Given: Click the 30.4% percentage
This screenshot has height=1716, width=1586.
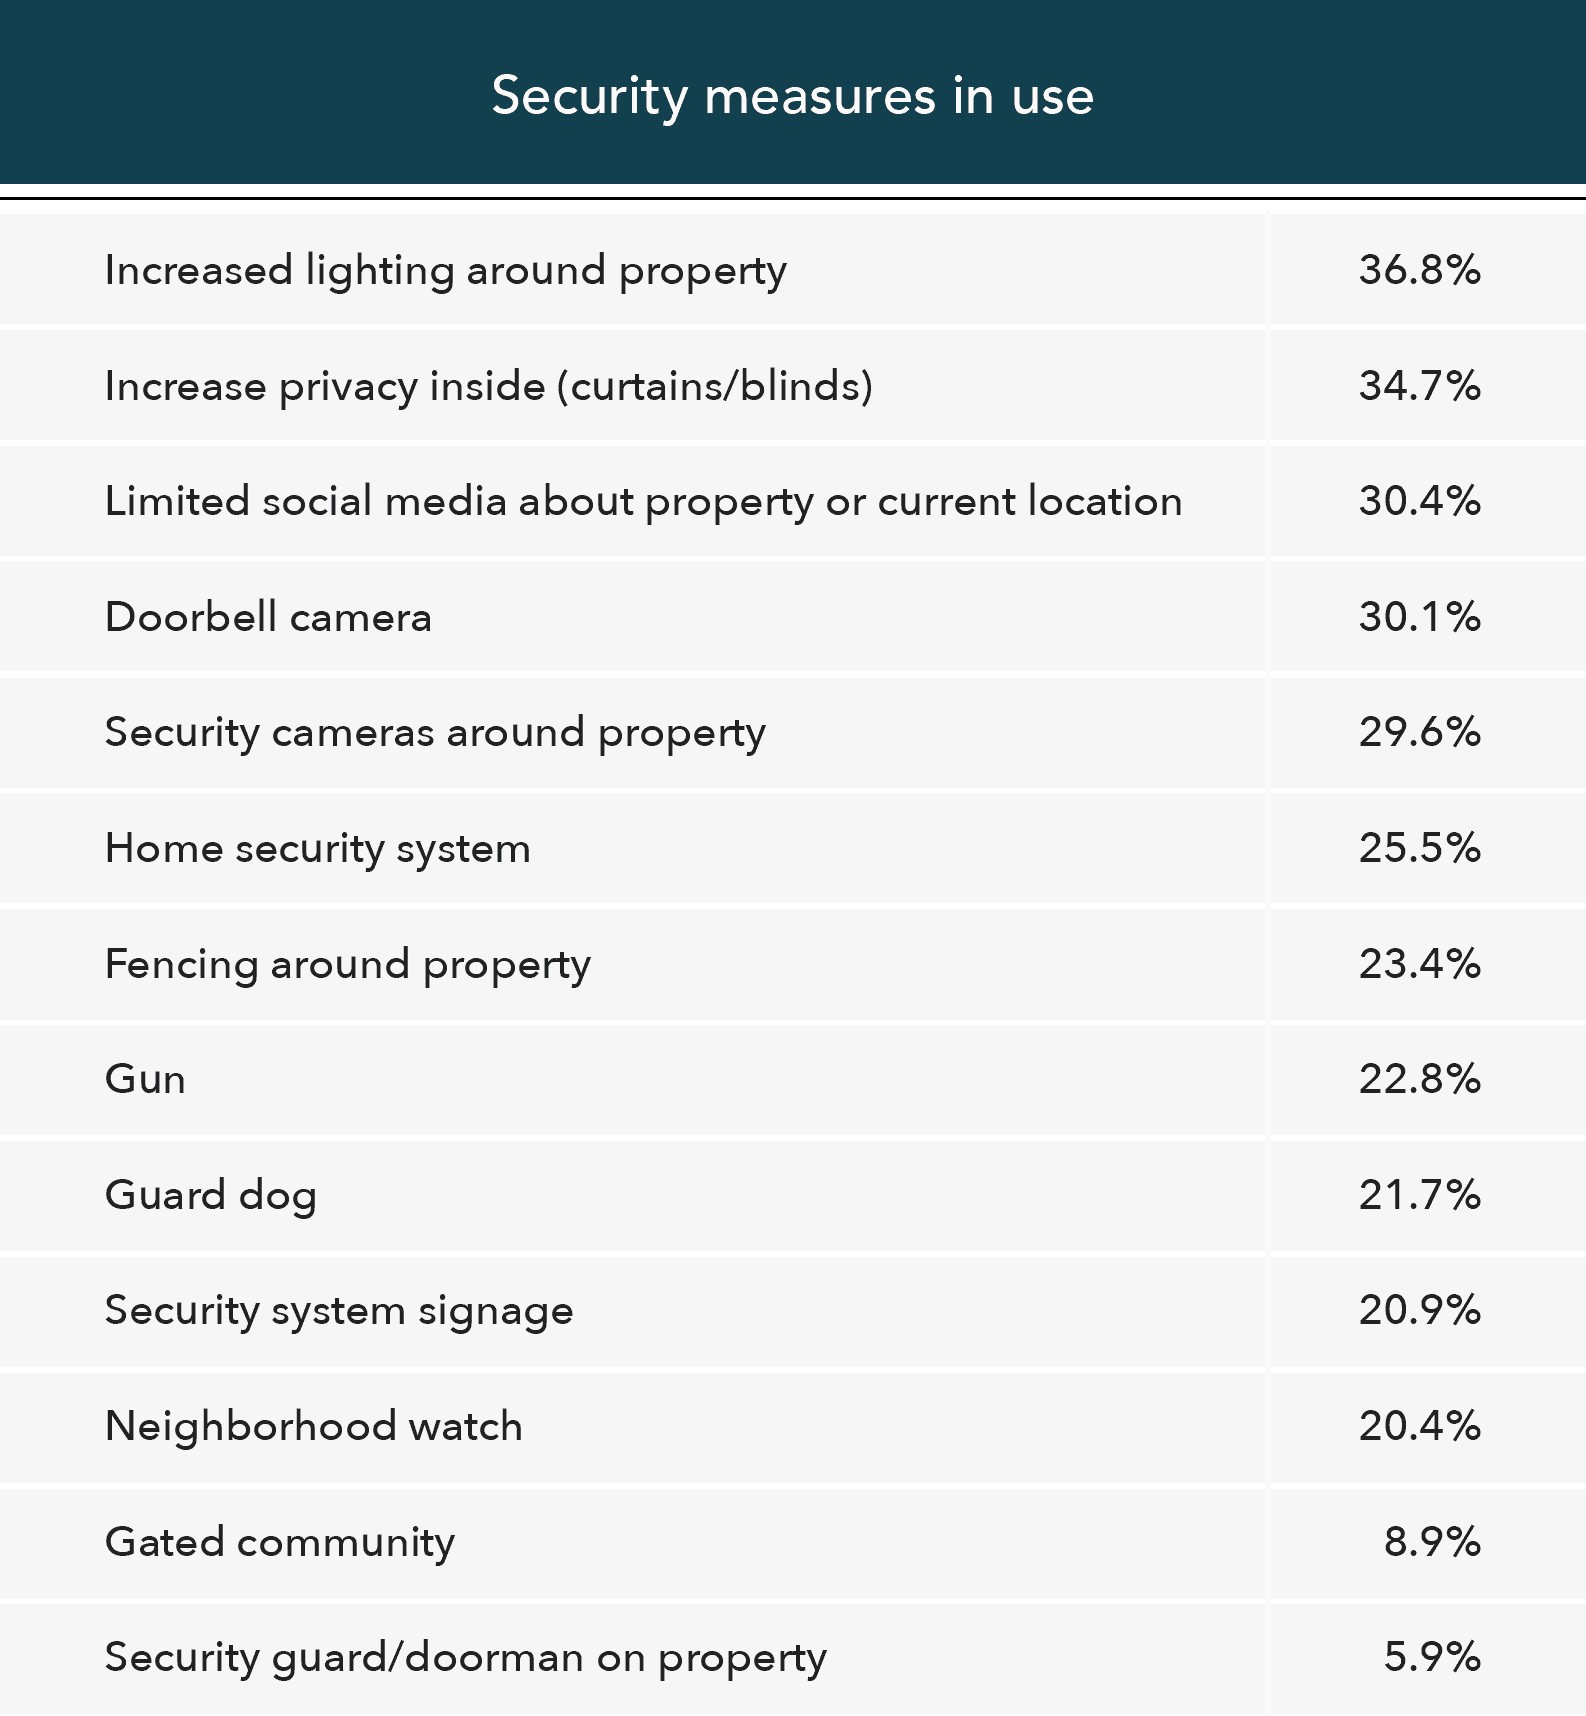Looking at the screenshot, I should tap(1419, 501).
